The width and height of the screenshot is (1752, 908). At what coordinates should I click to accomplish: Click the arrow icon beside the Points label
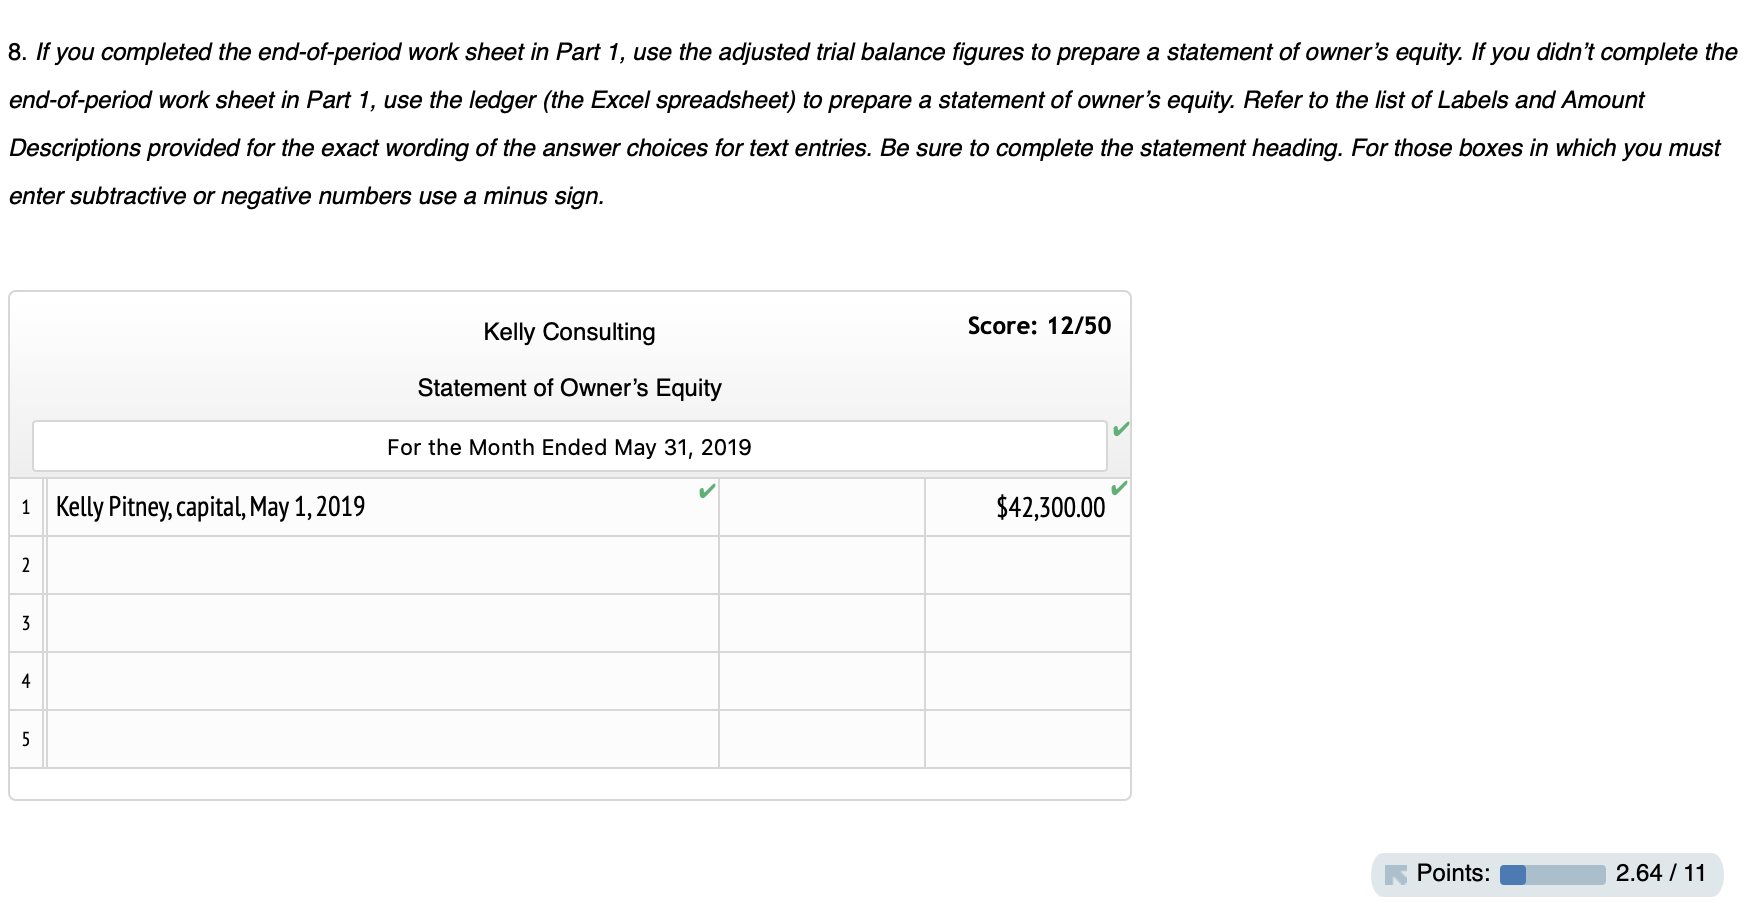1396,873
